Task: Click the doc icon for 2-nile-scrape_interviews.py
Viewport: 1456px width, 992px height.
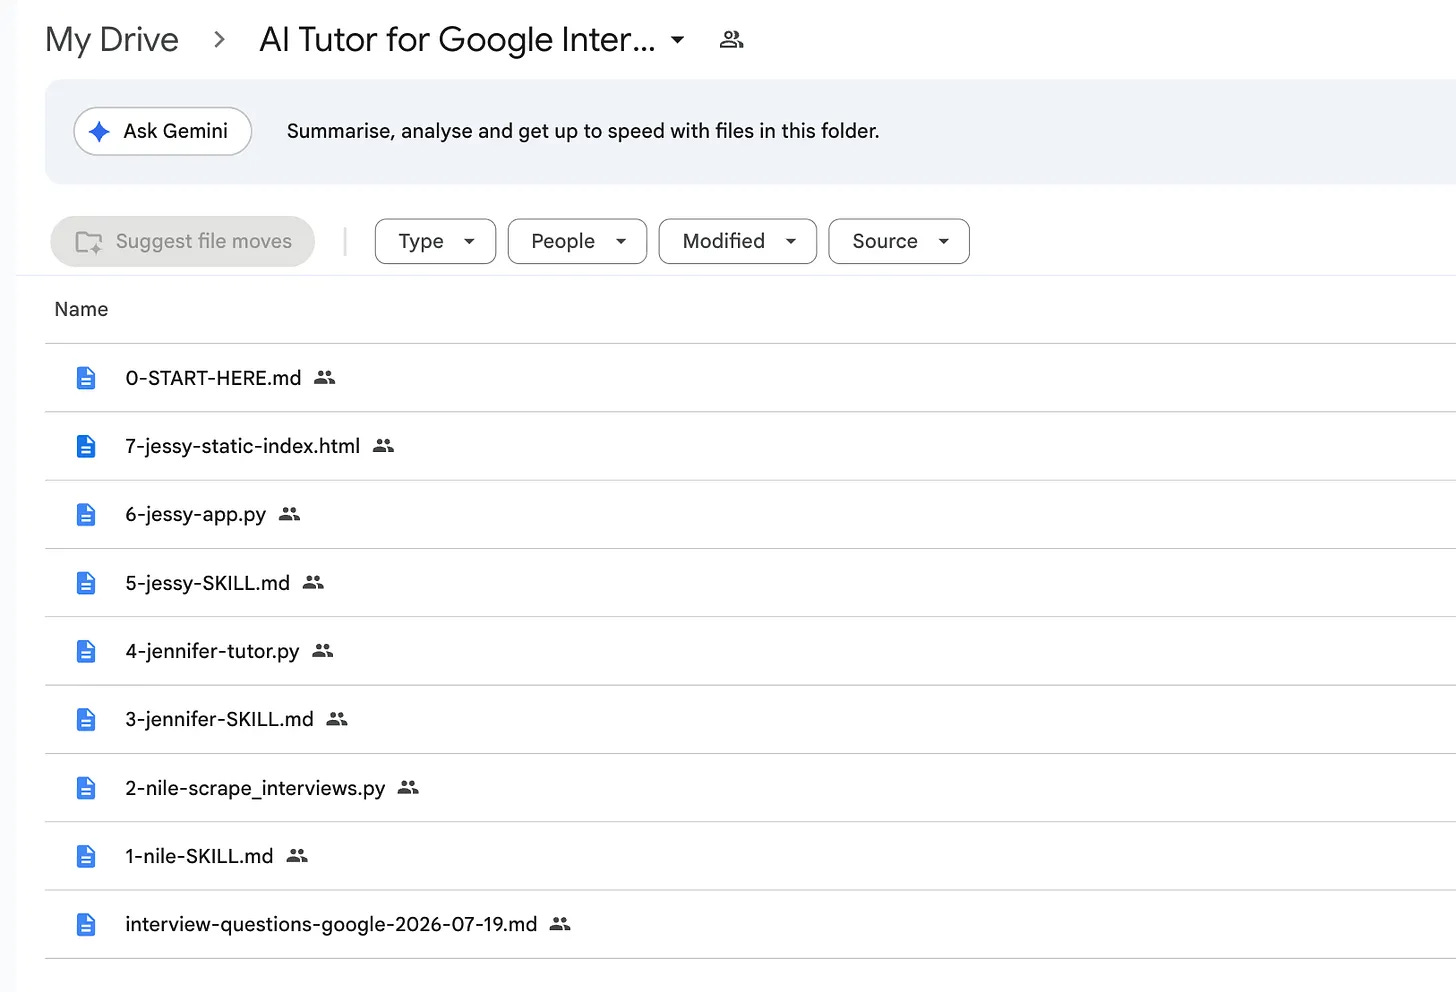Action: (x=86, y=788)
